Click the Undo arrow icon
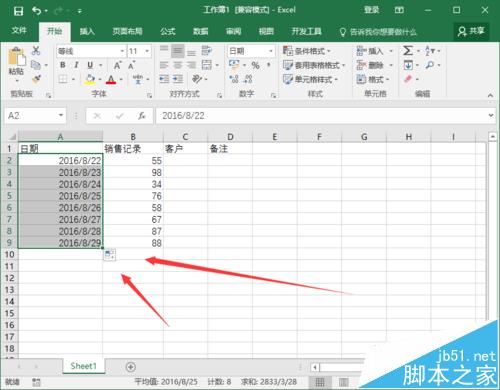The height and width of the screenshot is (390, 500). pos(36,11)
